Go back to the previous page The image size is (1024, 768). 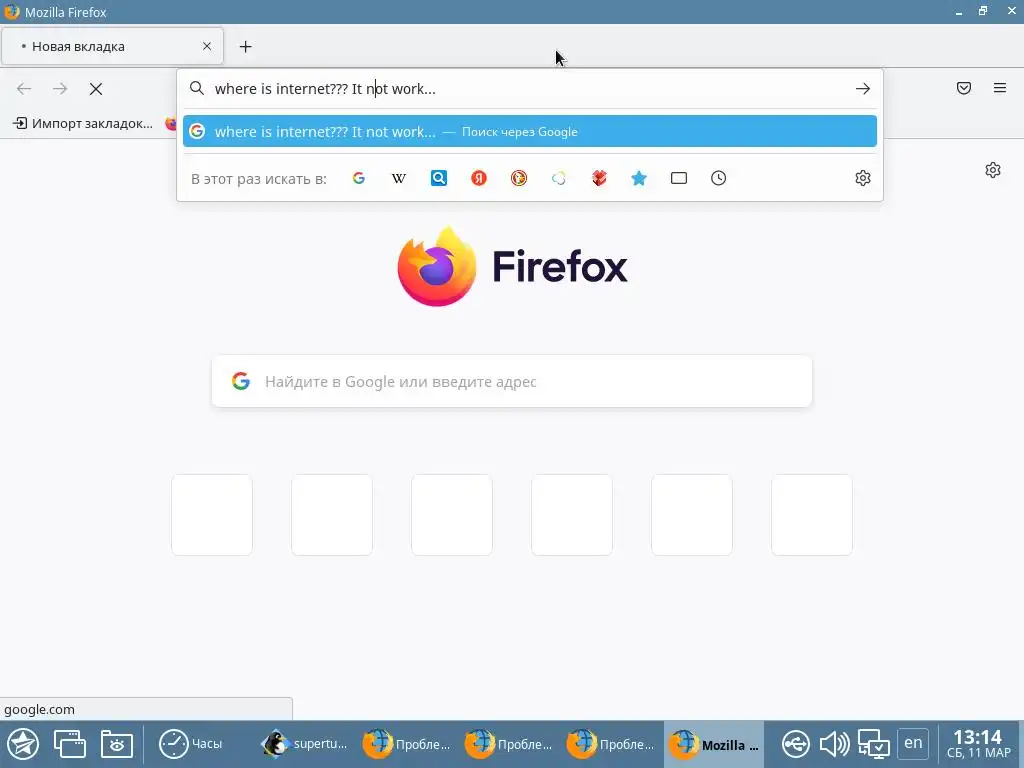point(24,89)
